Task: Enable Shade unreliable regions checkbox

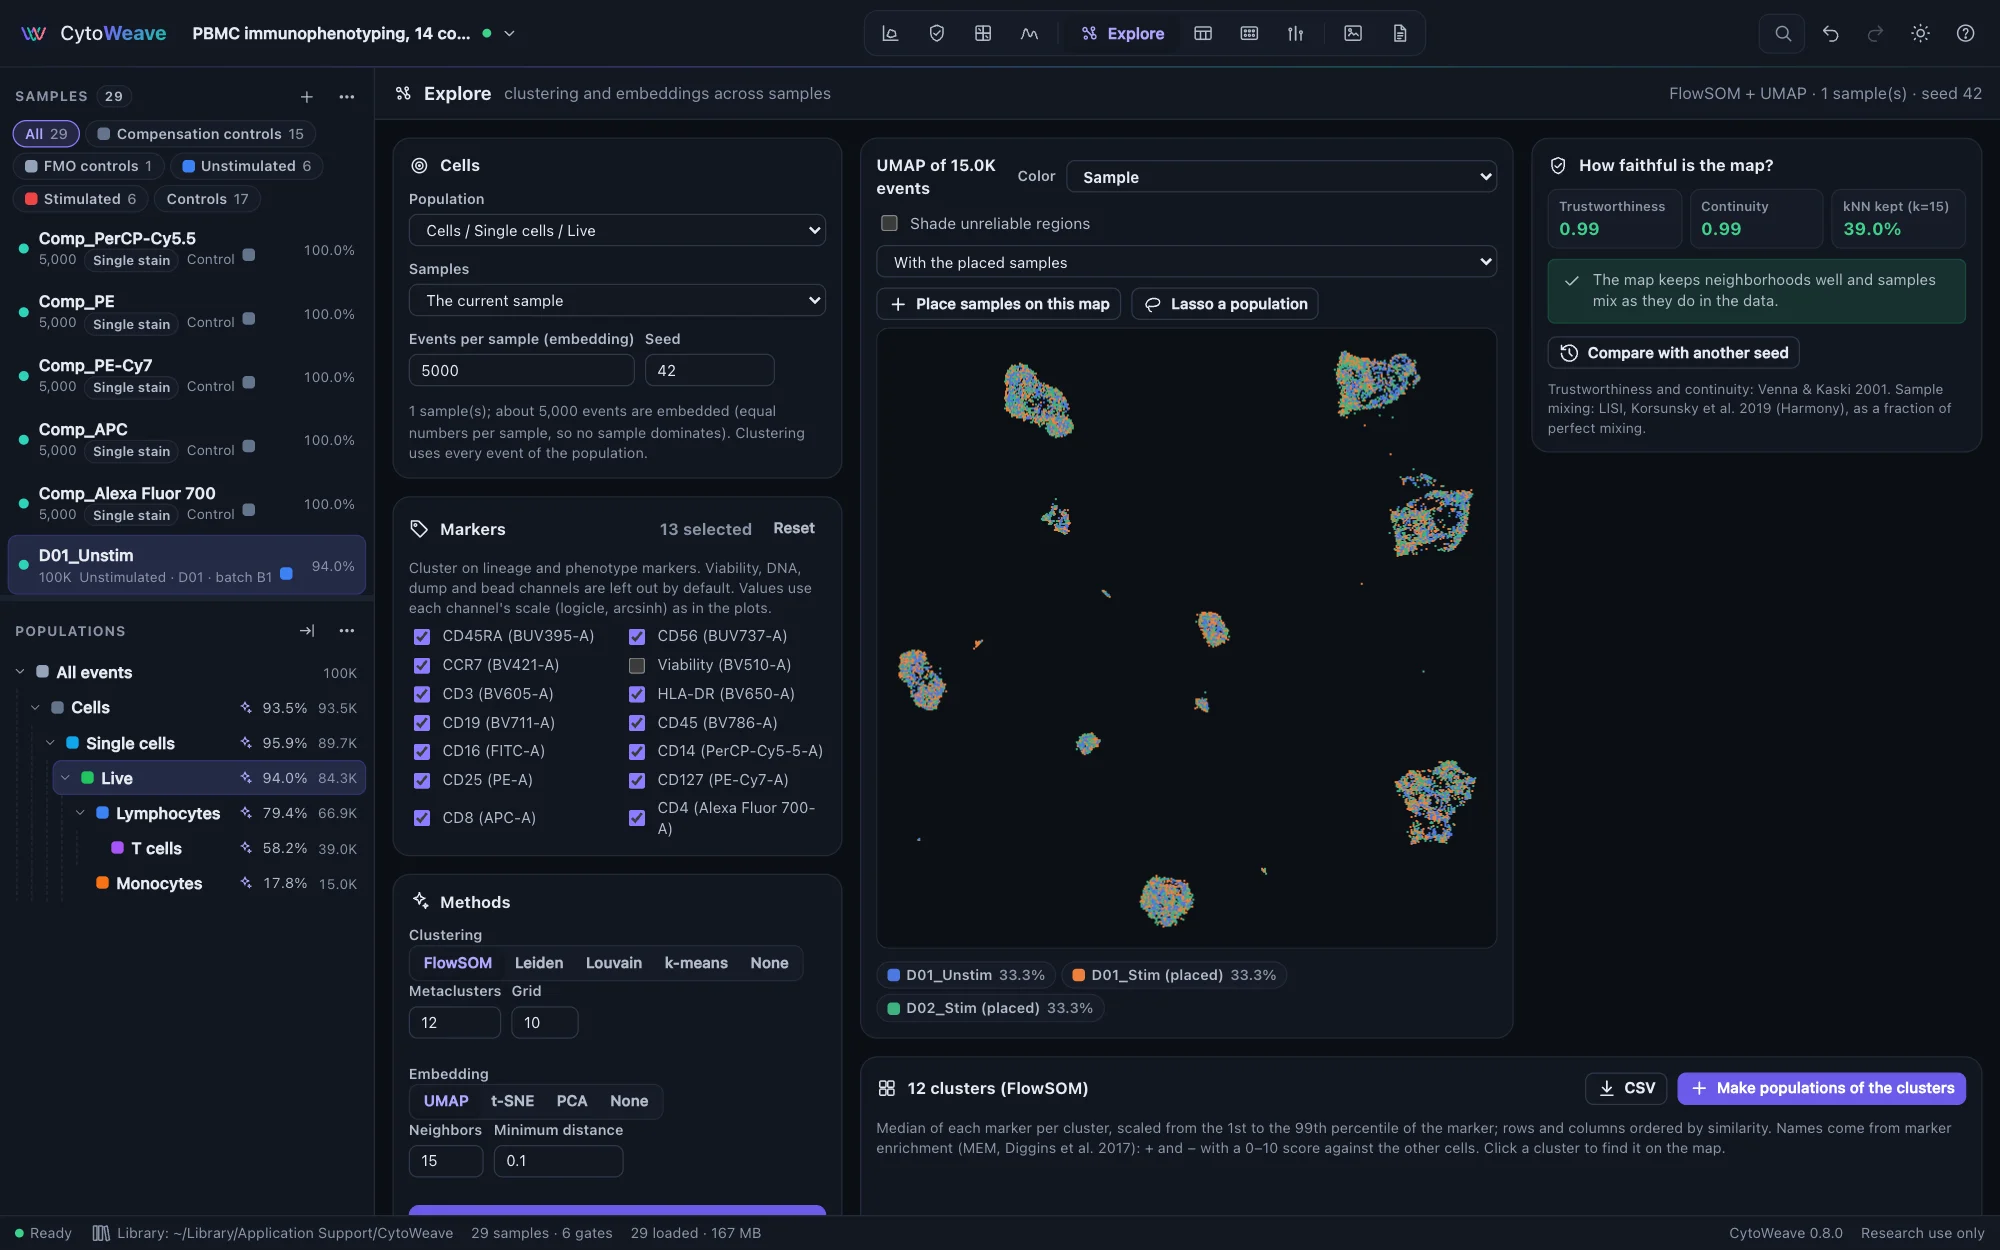Action: (x=889, y=223)
